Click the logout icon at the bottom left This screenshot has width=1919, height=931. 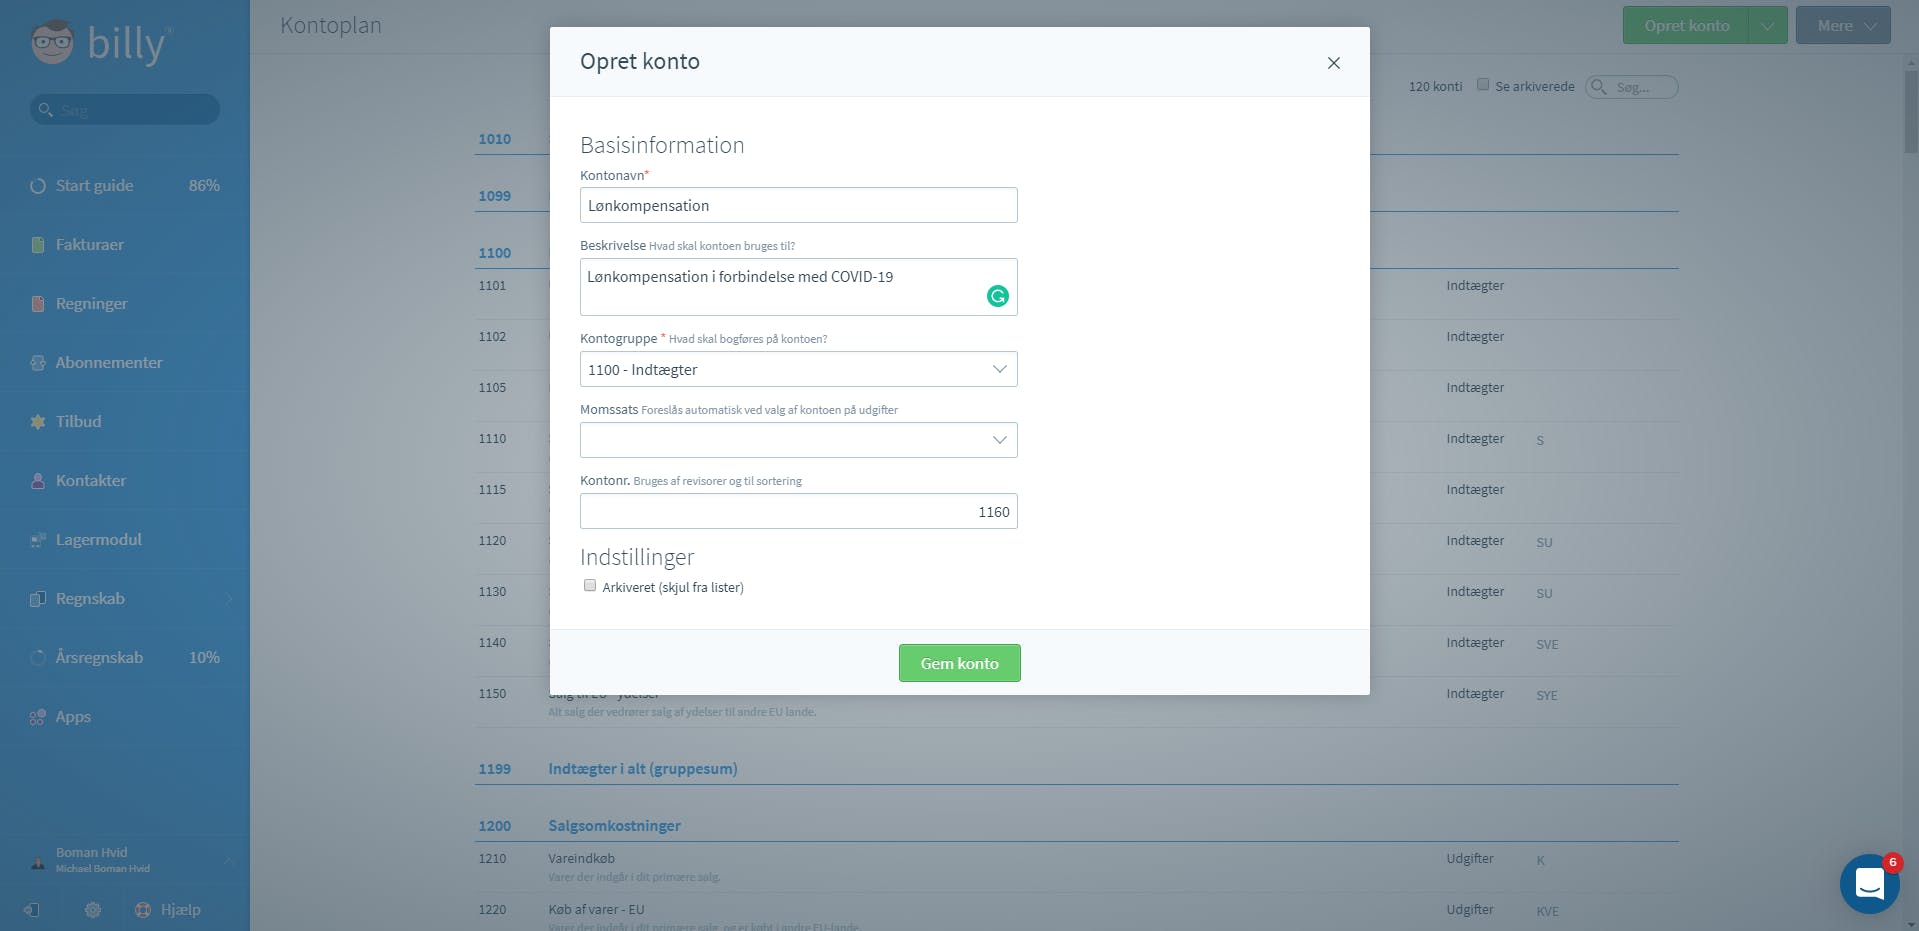click(32, 910)
